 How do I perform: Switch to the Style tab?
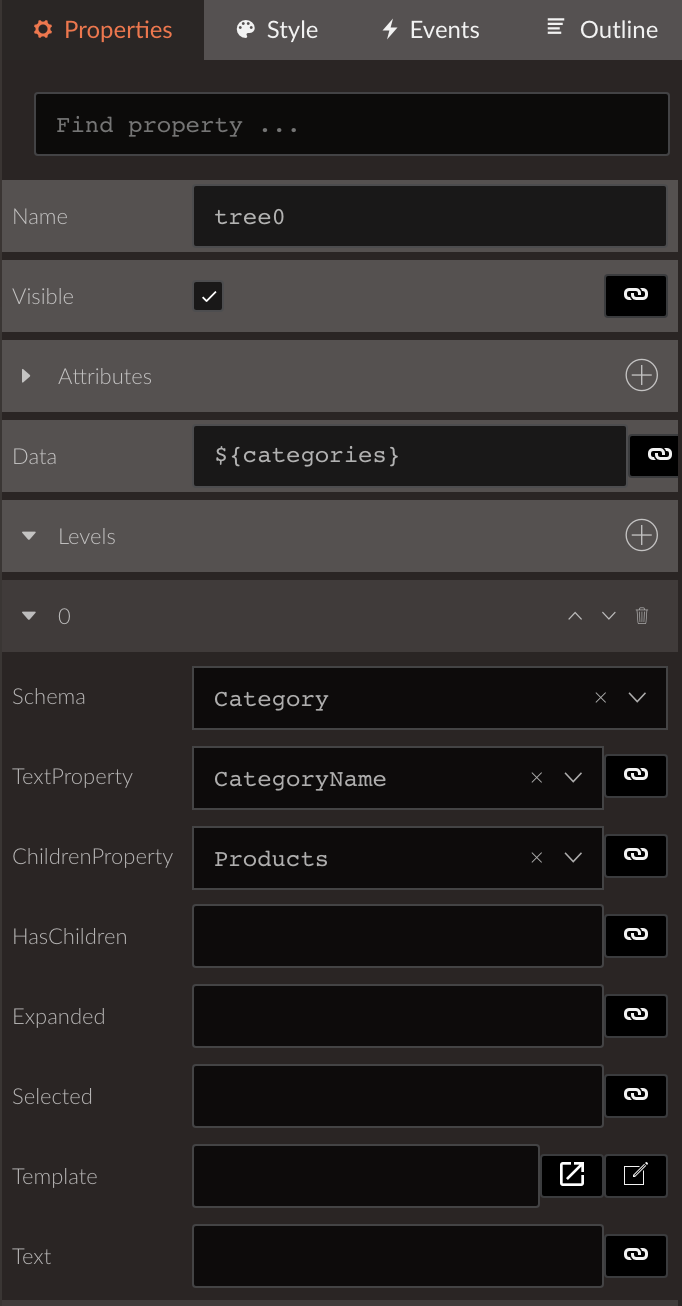(277, 30)
